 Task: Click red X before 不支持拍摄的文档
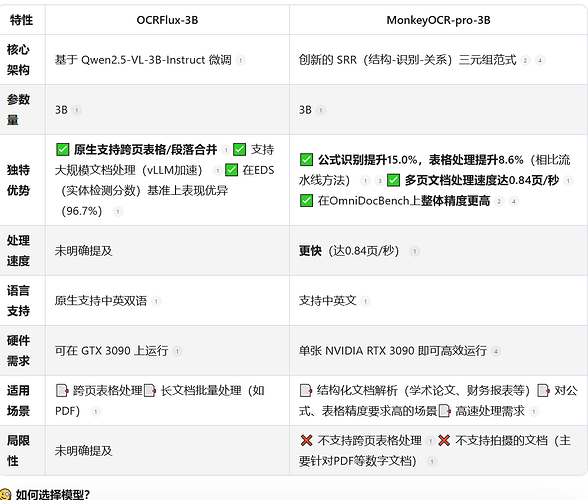[444, 440]
